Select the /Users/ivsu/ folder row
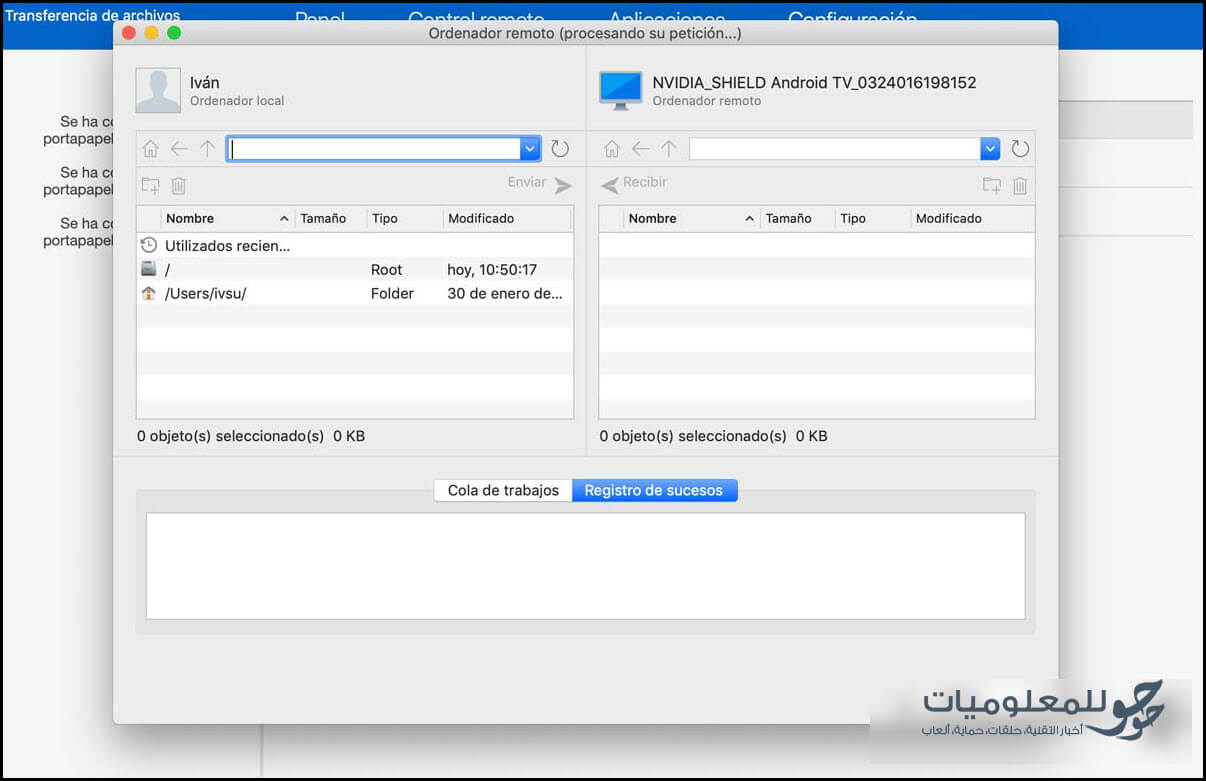 pyautogui.click(x=205, y=293)
